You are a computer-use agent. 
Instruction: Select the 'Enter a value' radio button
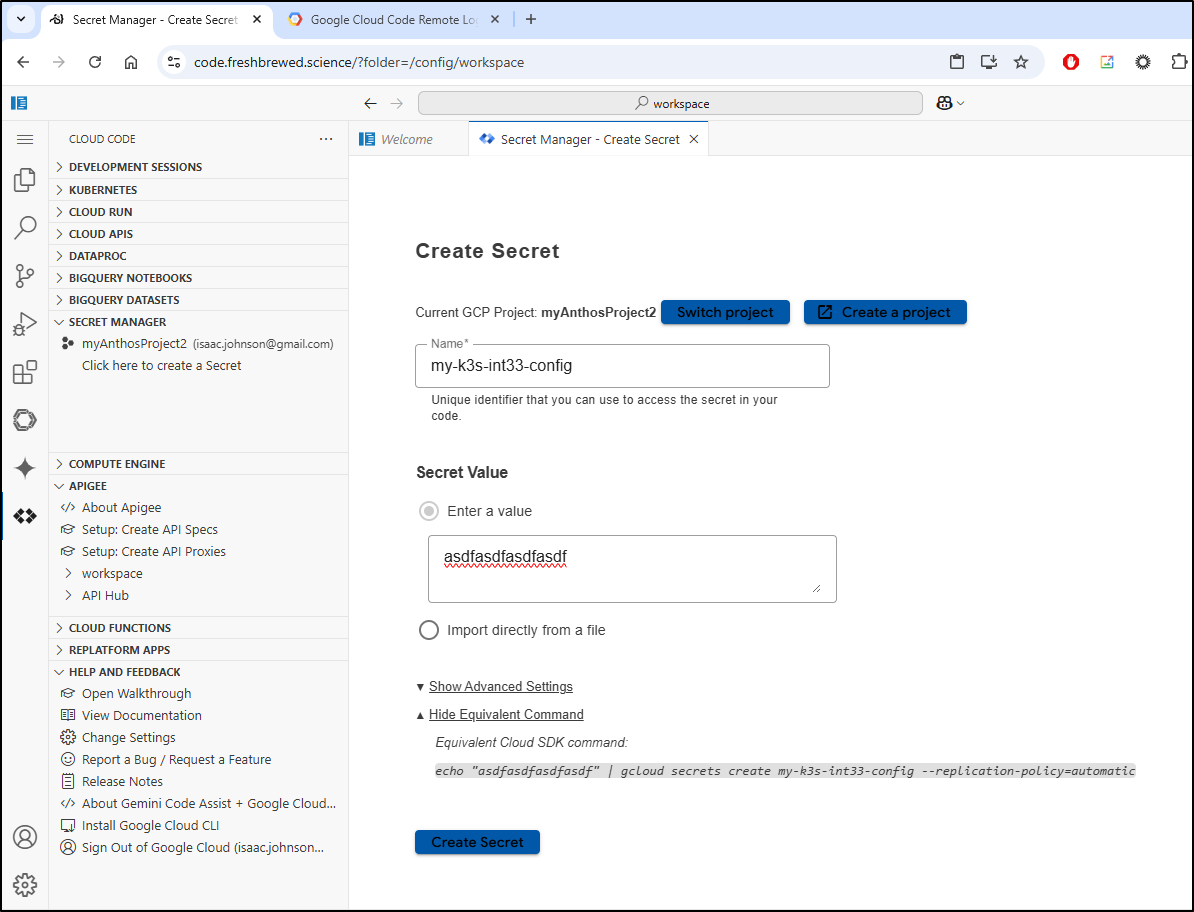429,511
